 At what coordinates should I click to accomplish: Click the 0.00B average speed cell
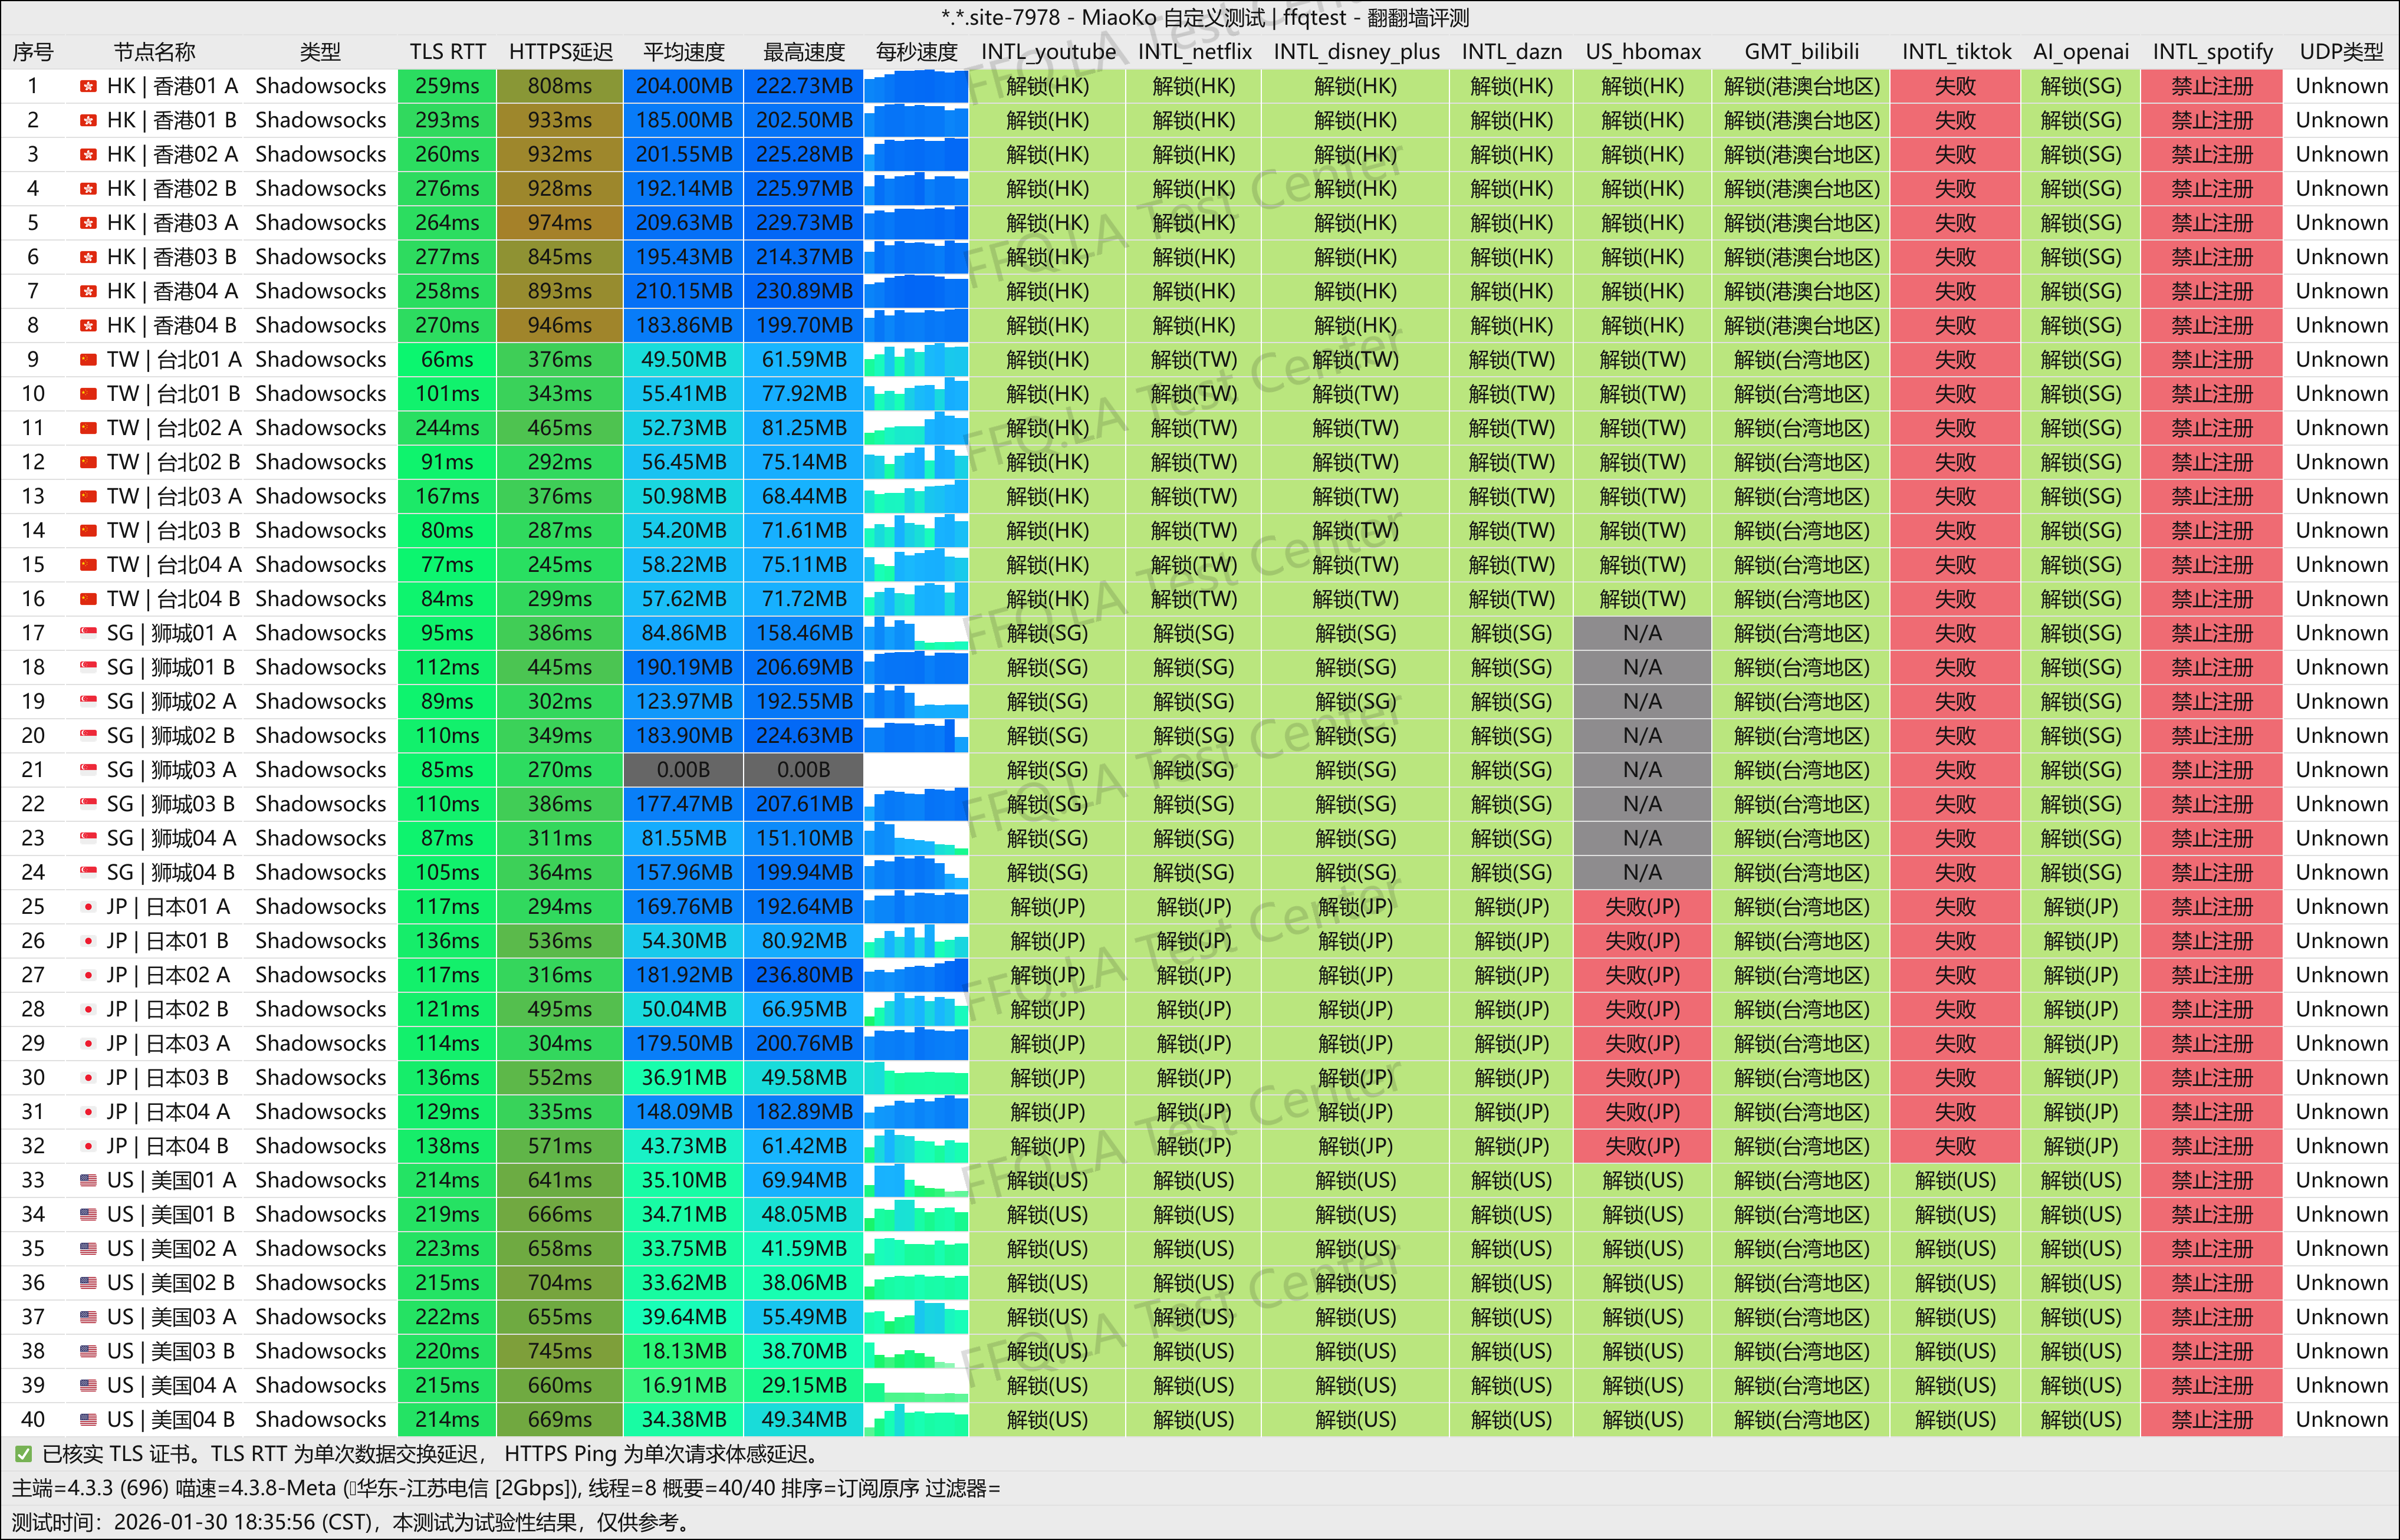pos(683,770)
